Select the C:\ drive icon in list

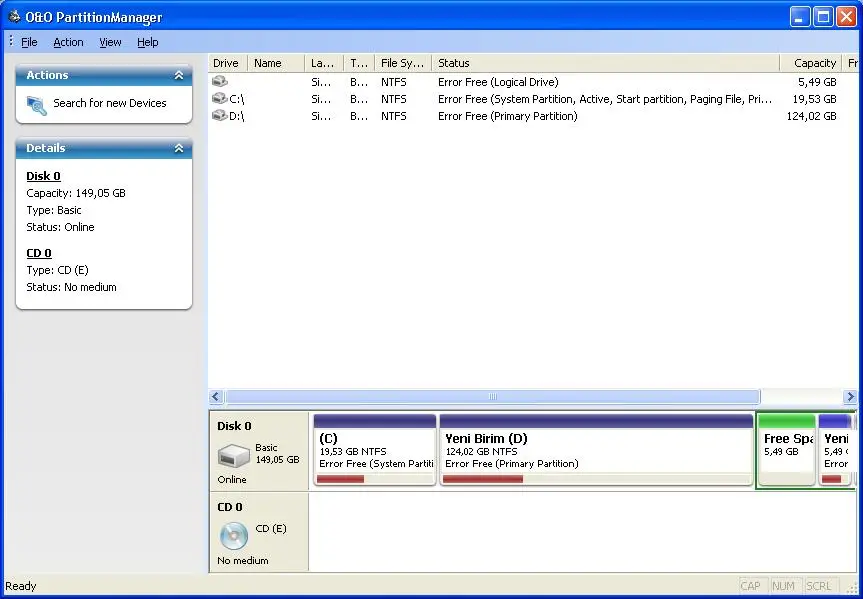(220, 99)
